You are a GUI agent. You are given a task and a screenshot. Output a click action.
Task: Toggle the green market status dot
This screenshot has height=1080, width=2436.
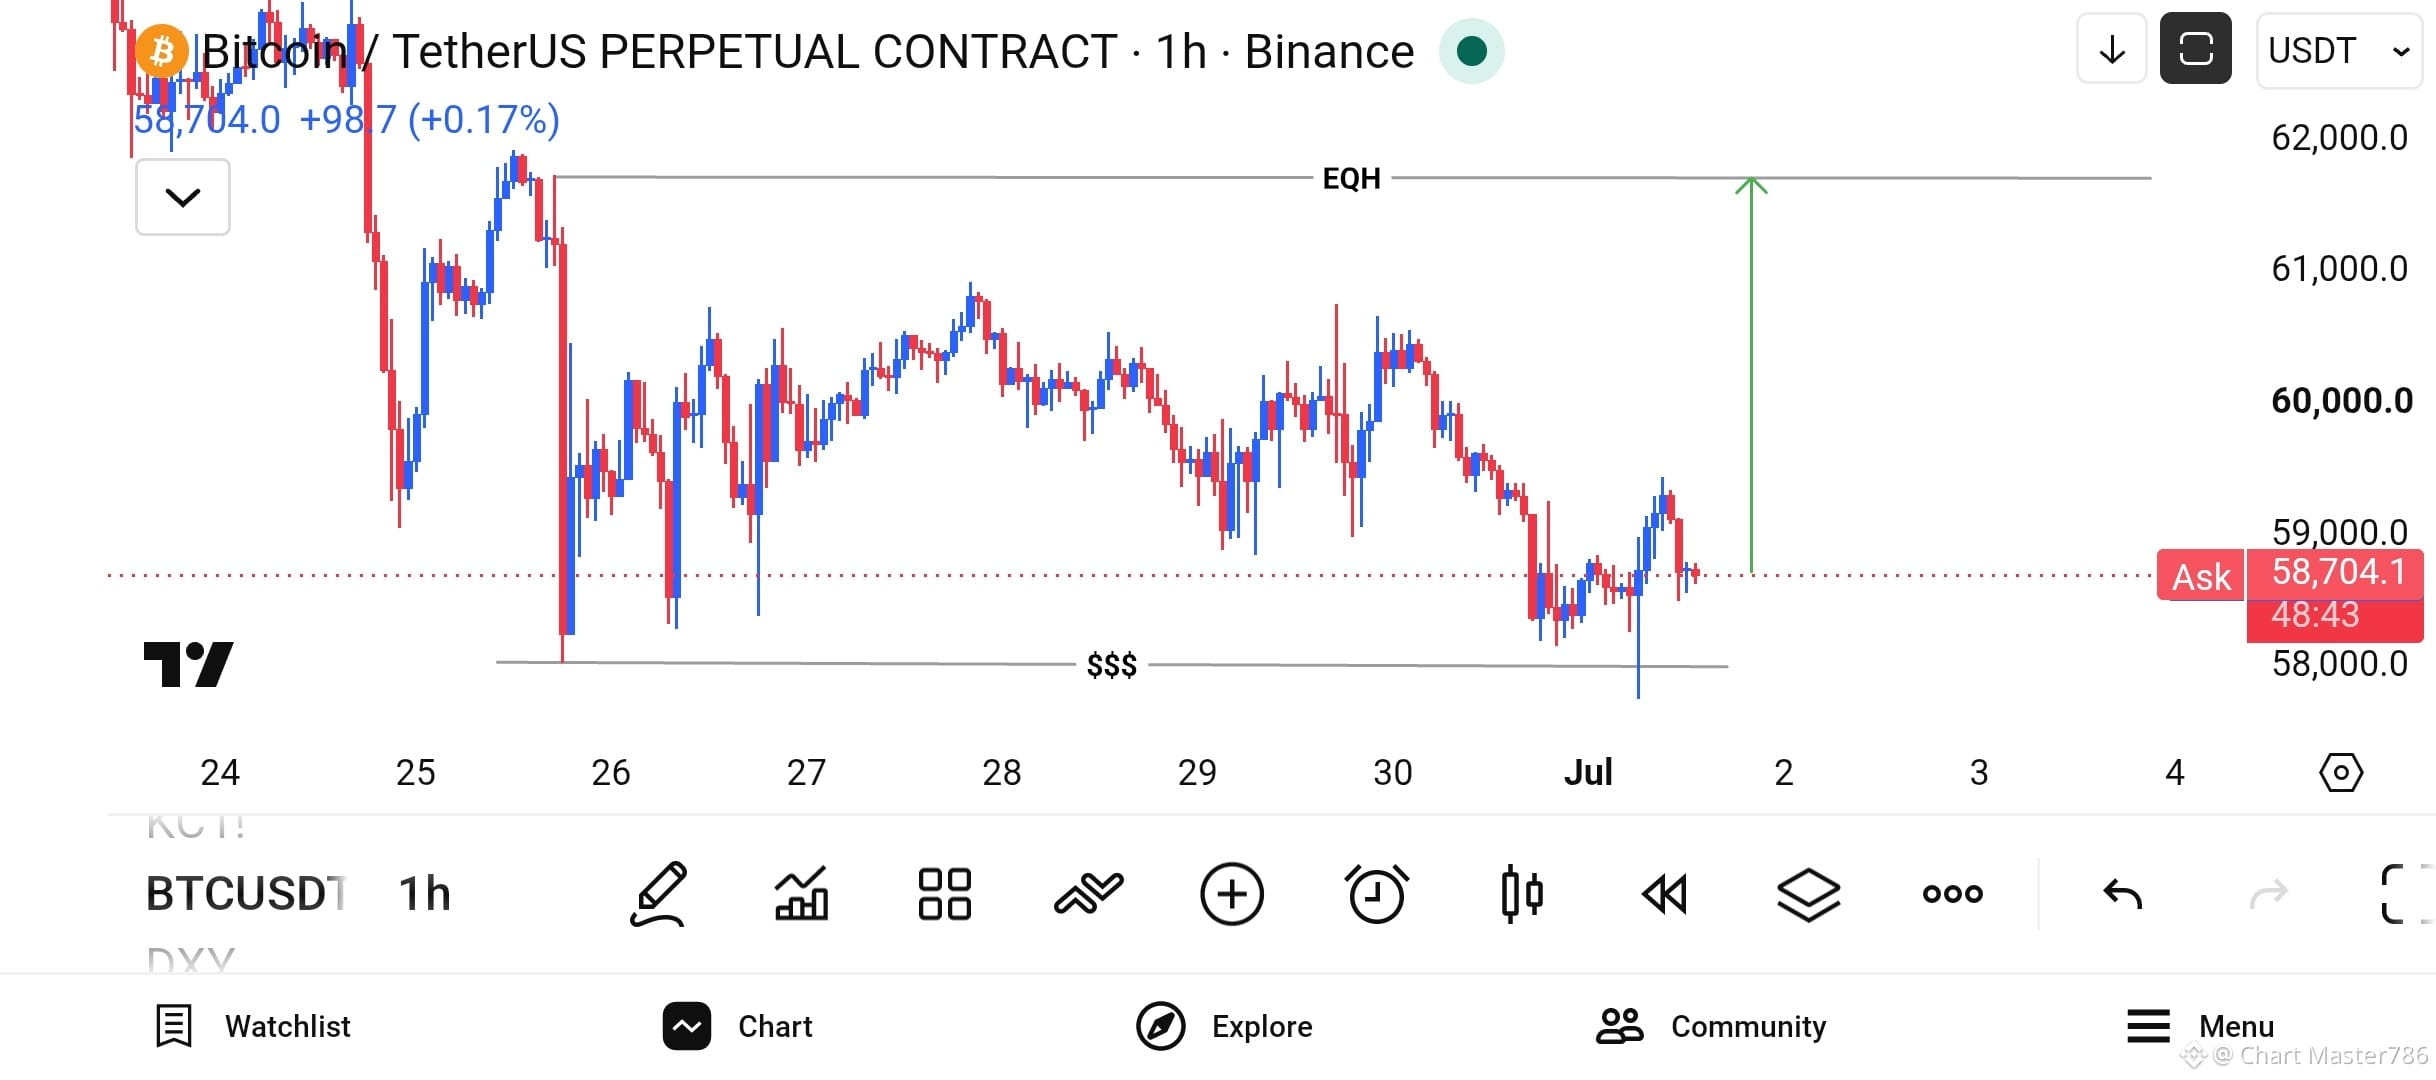click(1471, 51)
